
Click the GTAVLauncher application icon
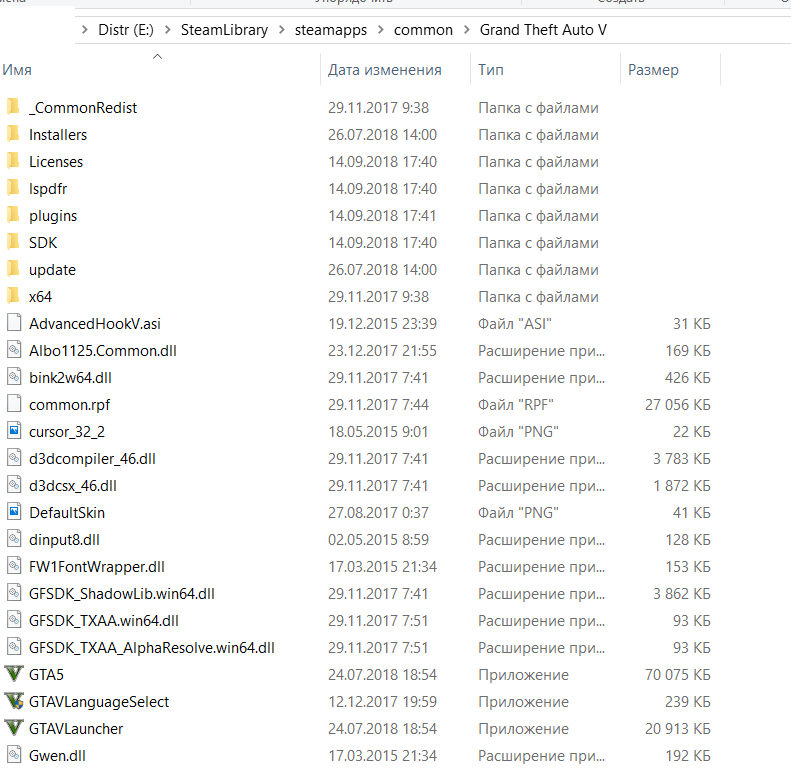(14, 728)
